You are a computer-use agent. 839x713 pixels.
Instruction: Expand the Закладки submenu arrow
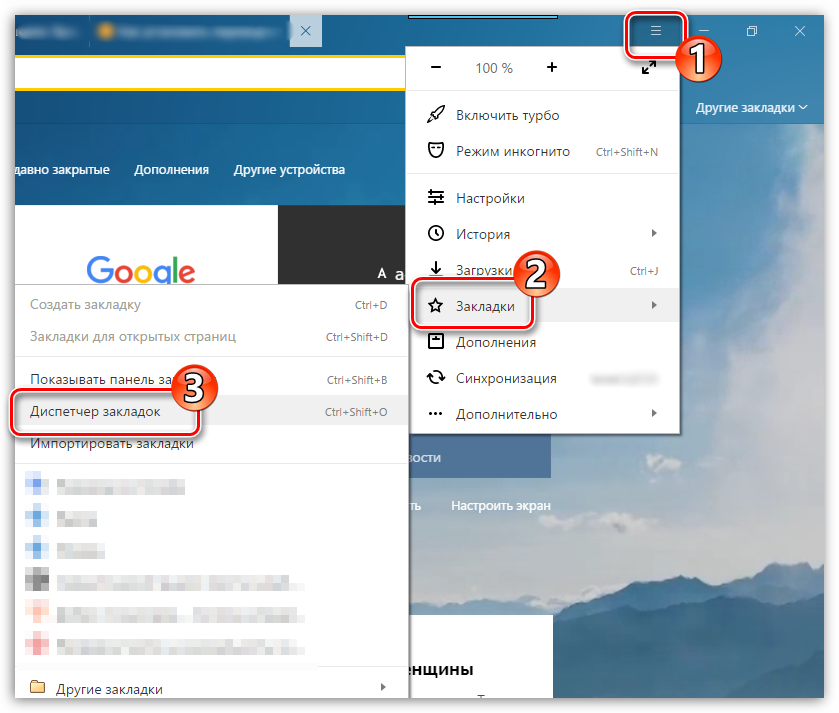tap(654, 305)
